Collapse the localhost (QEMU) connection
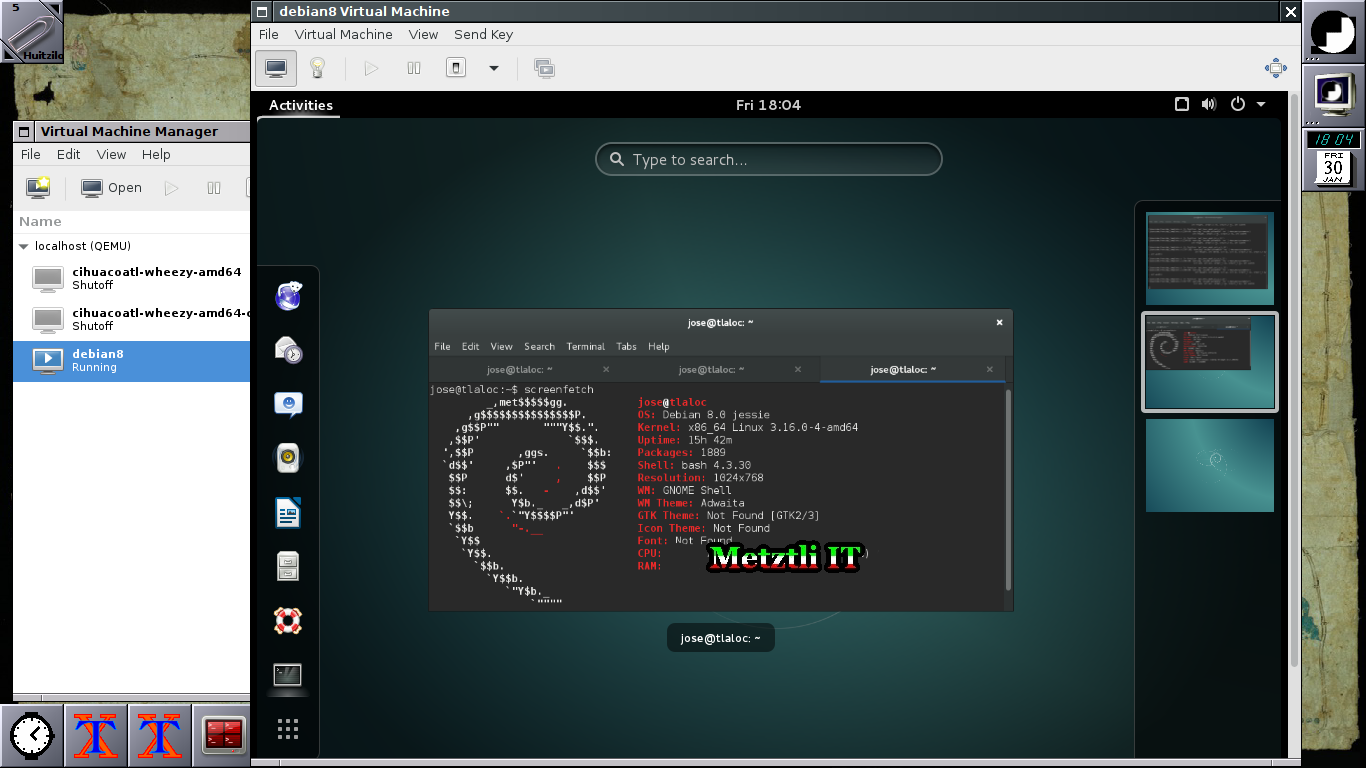Viewport: 1366px width, 768px height. pyautogui.click(x=23, y=246)
